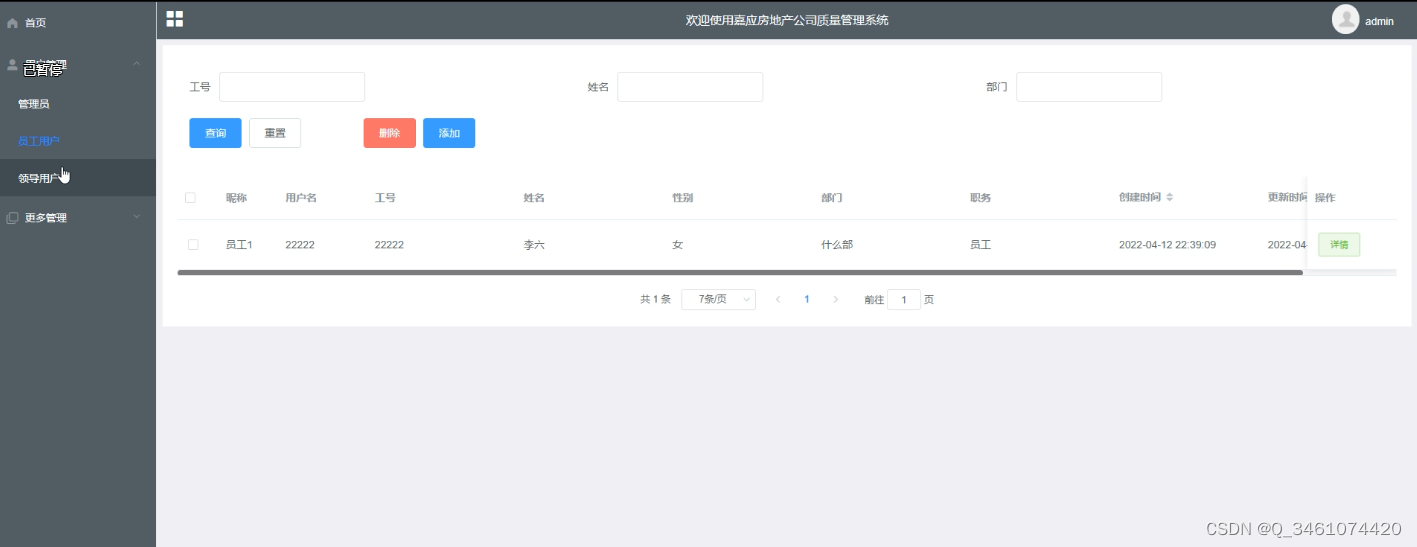Click the 部门 column header
Screen dimensions: 1417x547
(832, 197)
